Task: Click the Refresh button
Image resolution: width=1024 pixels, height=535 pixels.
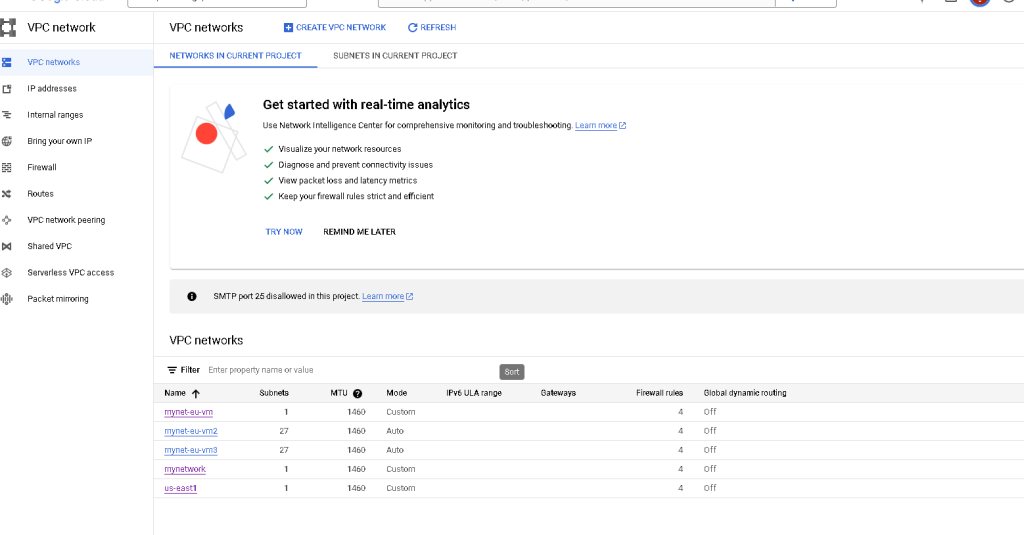Action: [x=432, y=27]
